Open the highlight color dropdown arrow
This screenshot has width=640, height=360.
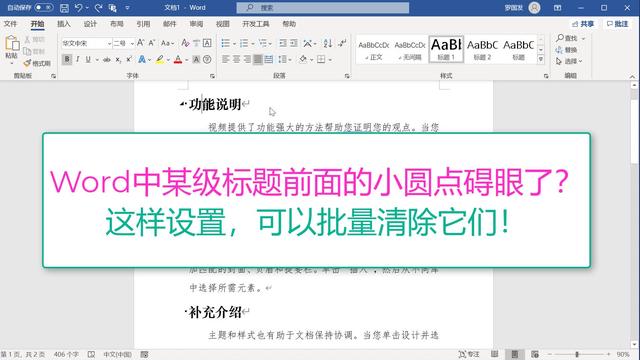click(x=168, y=60)
